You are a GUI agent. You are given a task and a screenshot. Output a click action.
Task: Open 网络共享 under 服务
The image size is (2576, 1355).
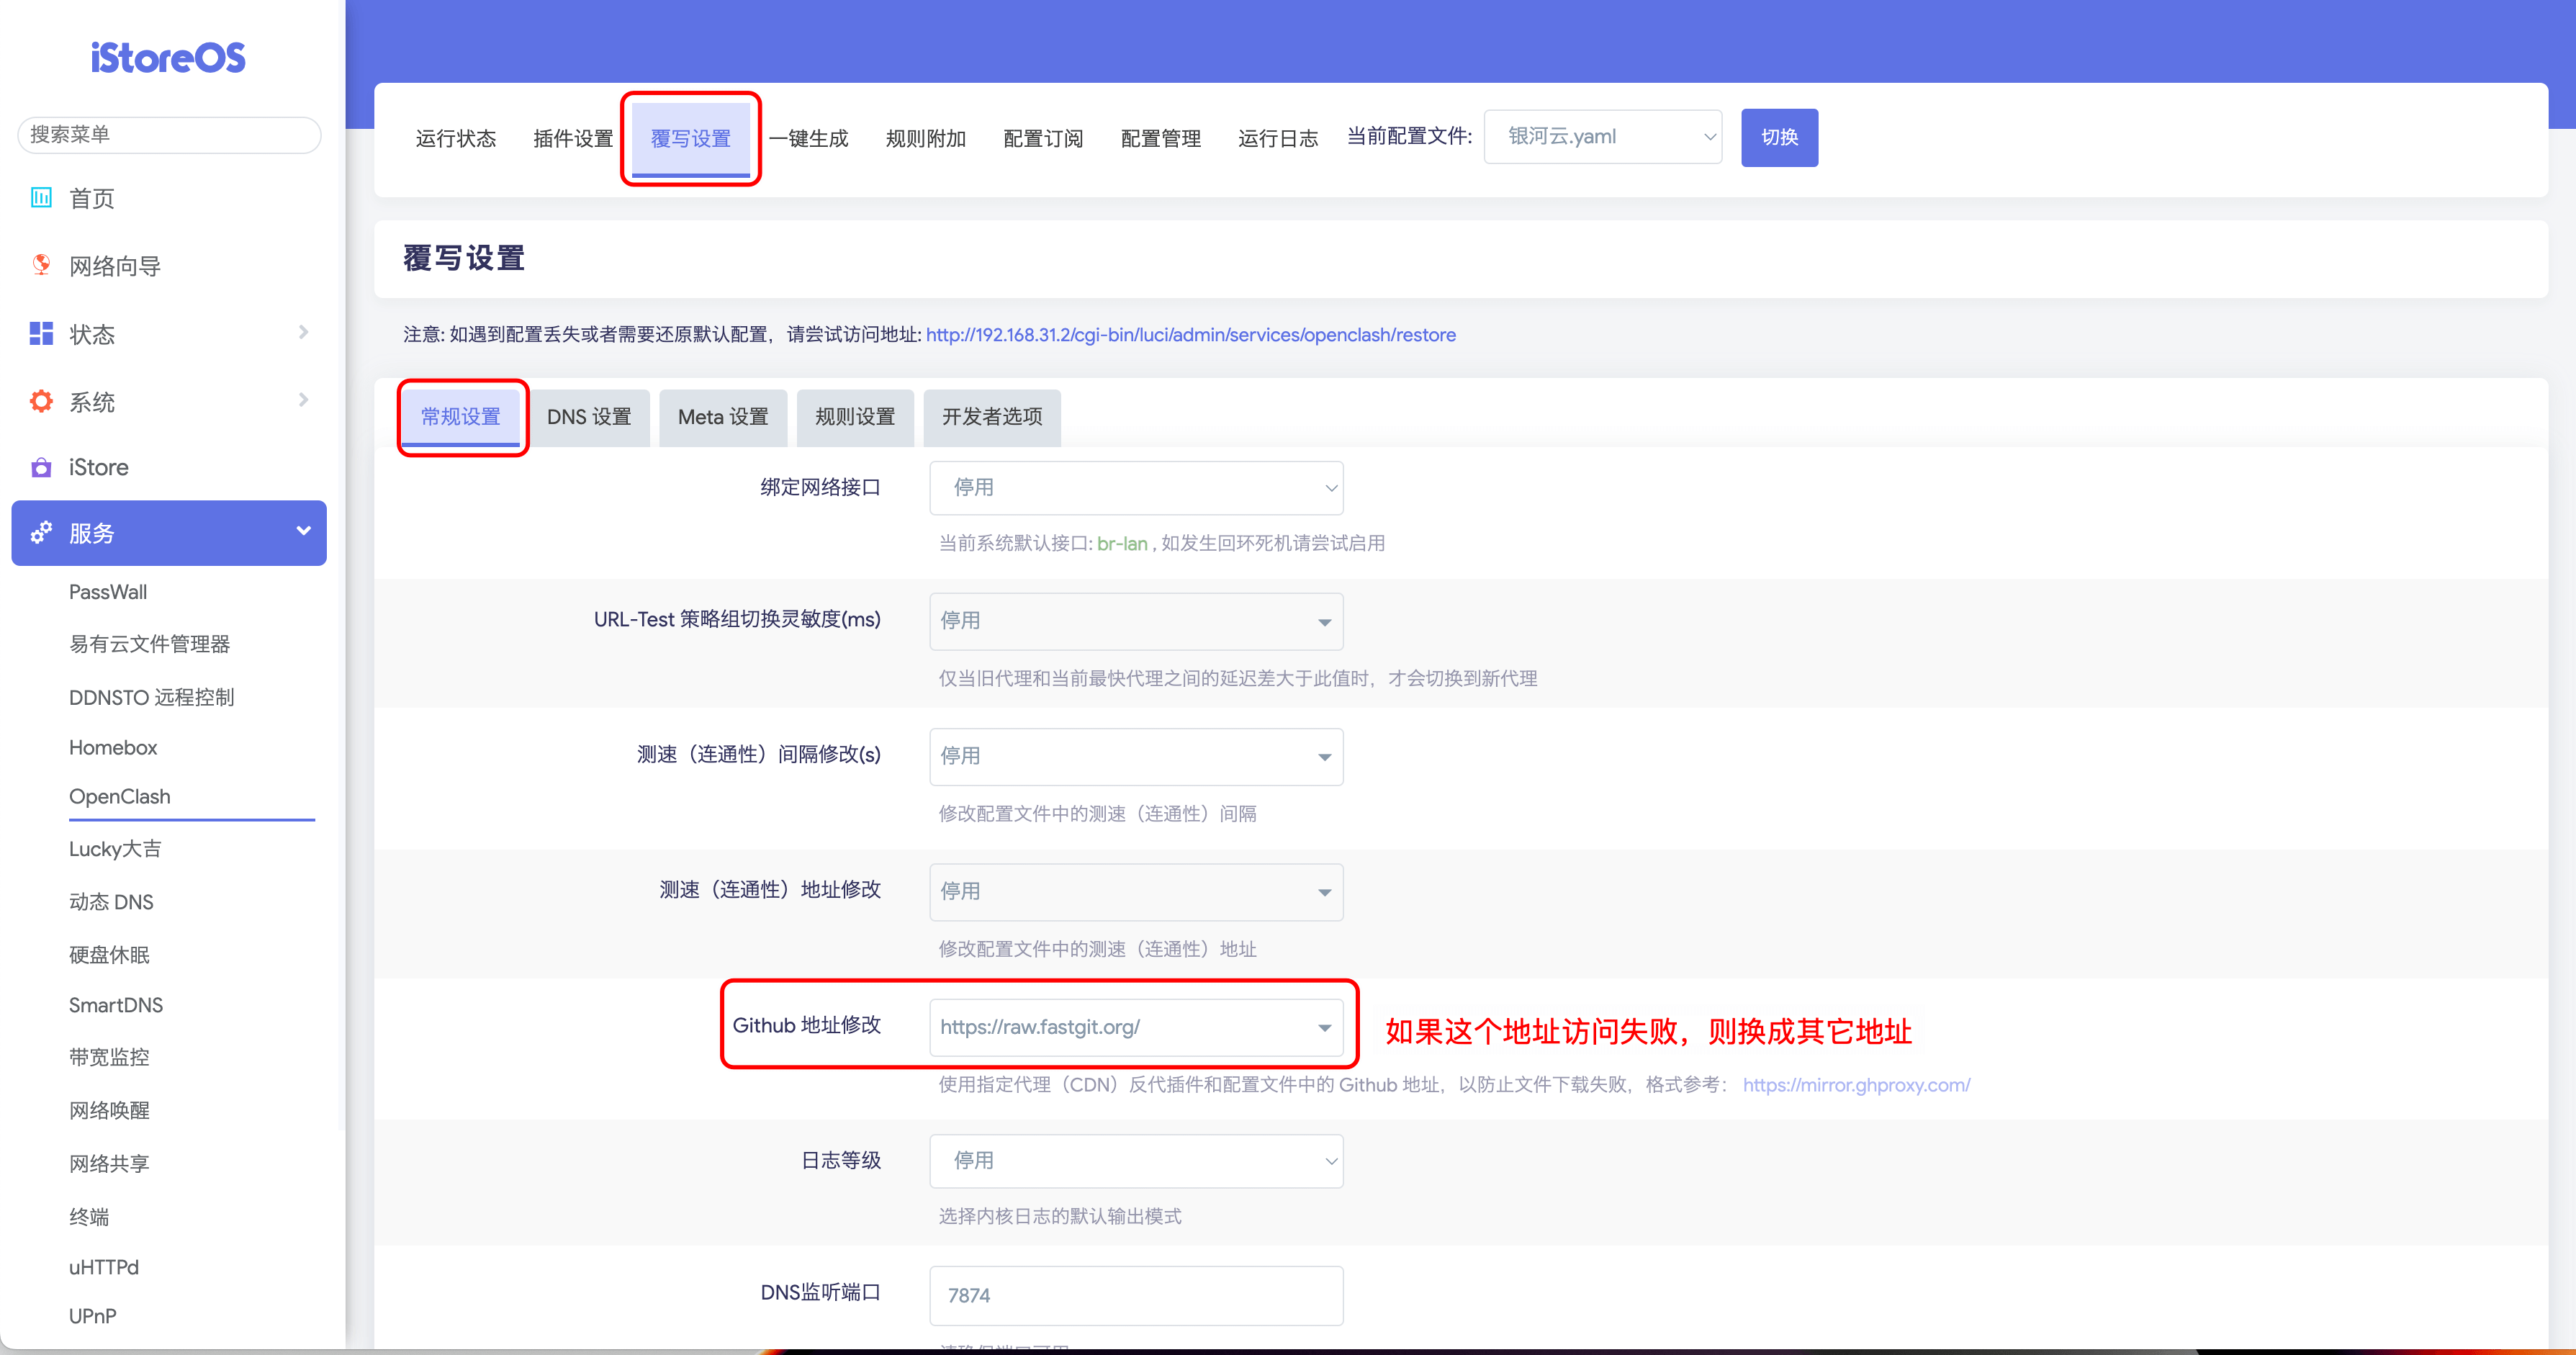109,1163
